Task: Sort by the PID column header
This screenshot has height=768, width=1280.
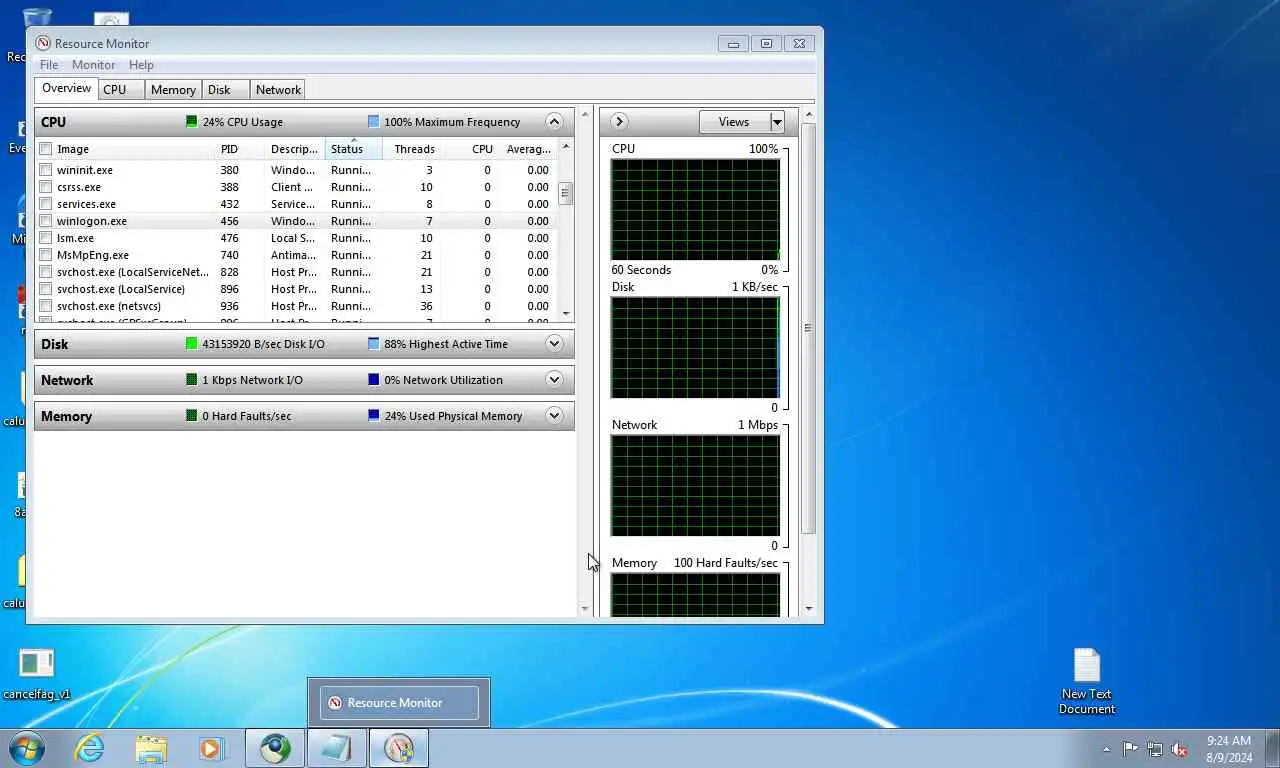Action: click(241, 149)
